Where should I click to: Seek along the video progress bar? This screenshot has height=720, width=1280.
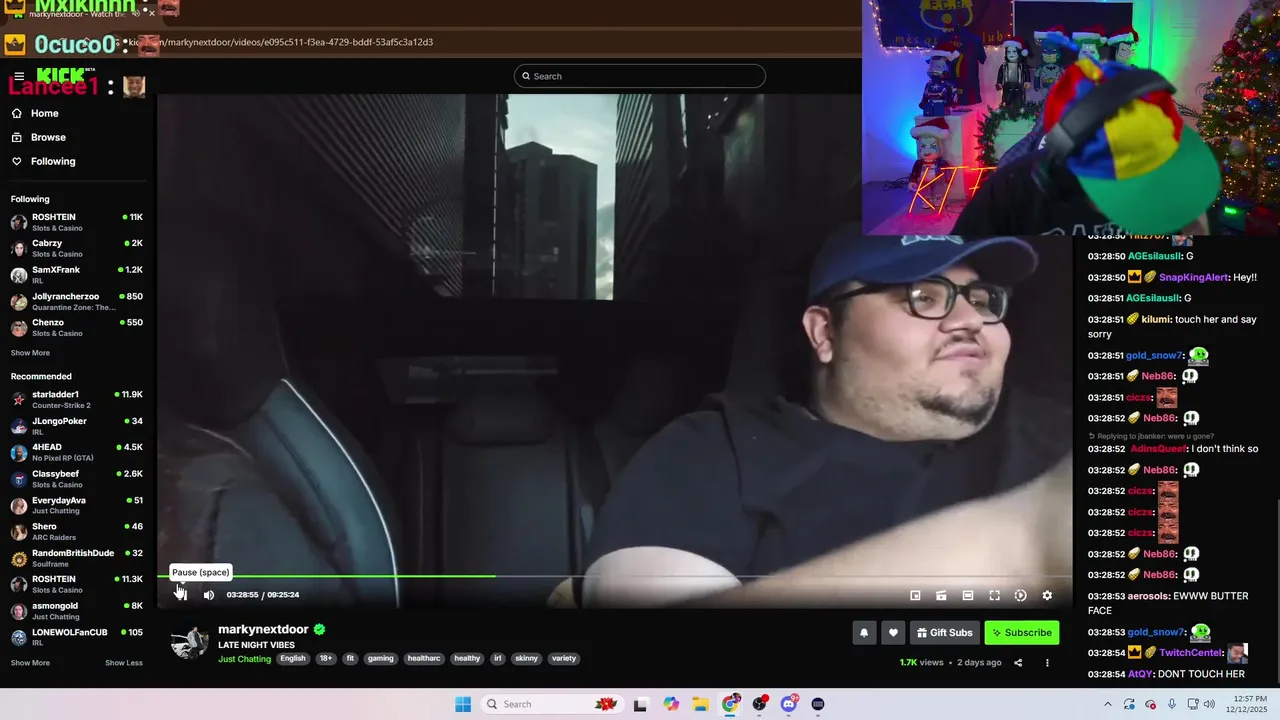click(x=614, y=576)
